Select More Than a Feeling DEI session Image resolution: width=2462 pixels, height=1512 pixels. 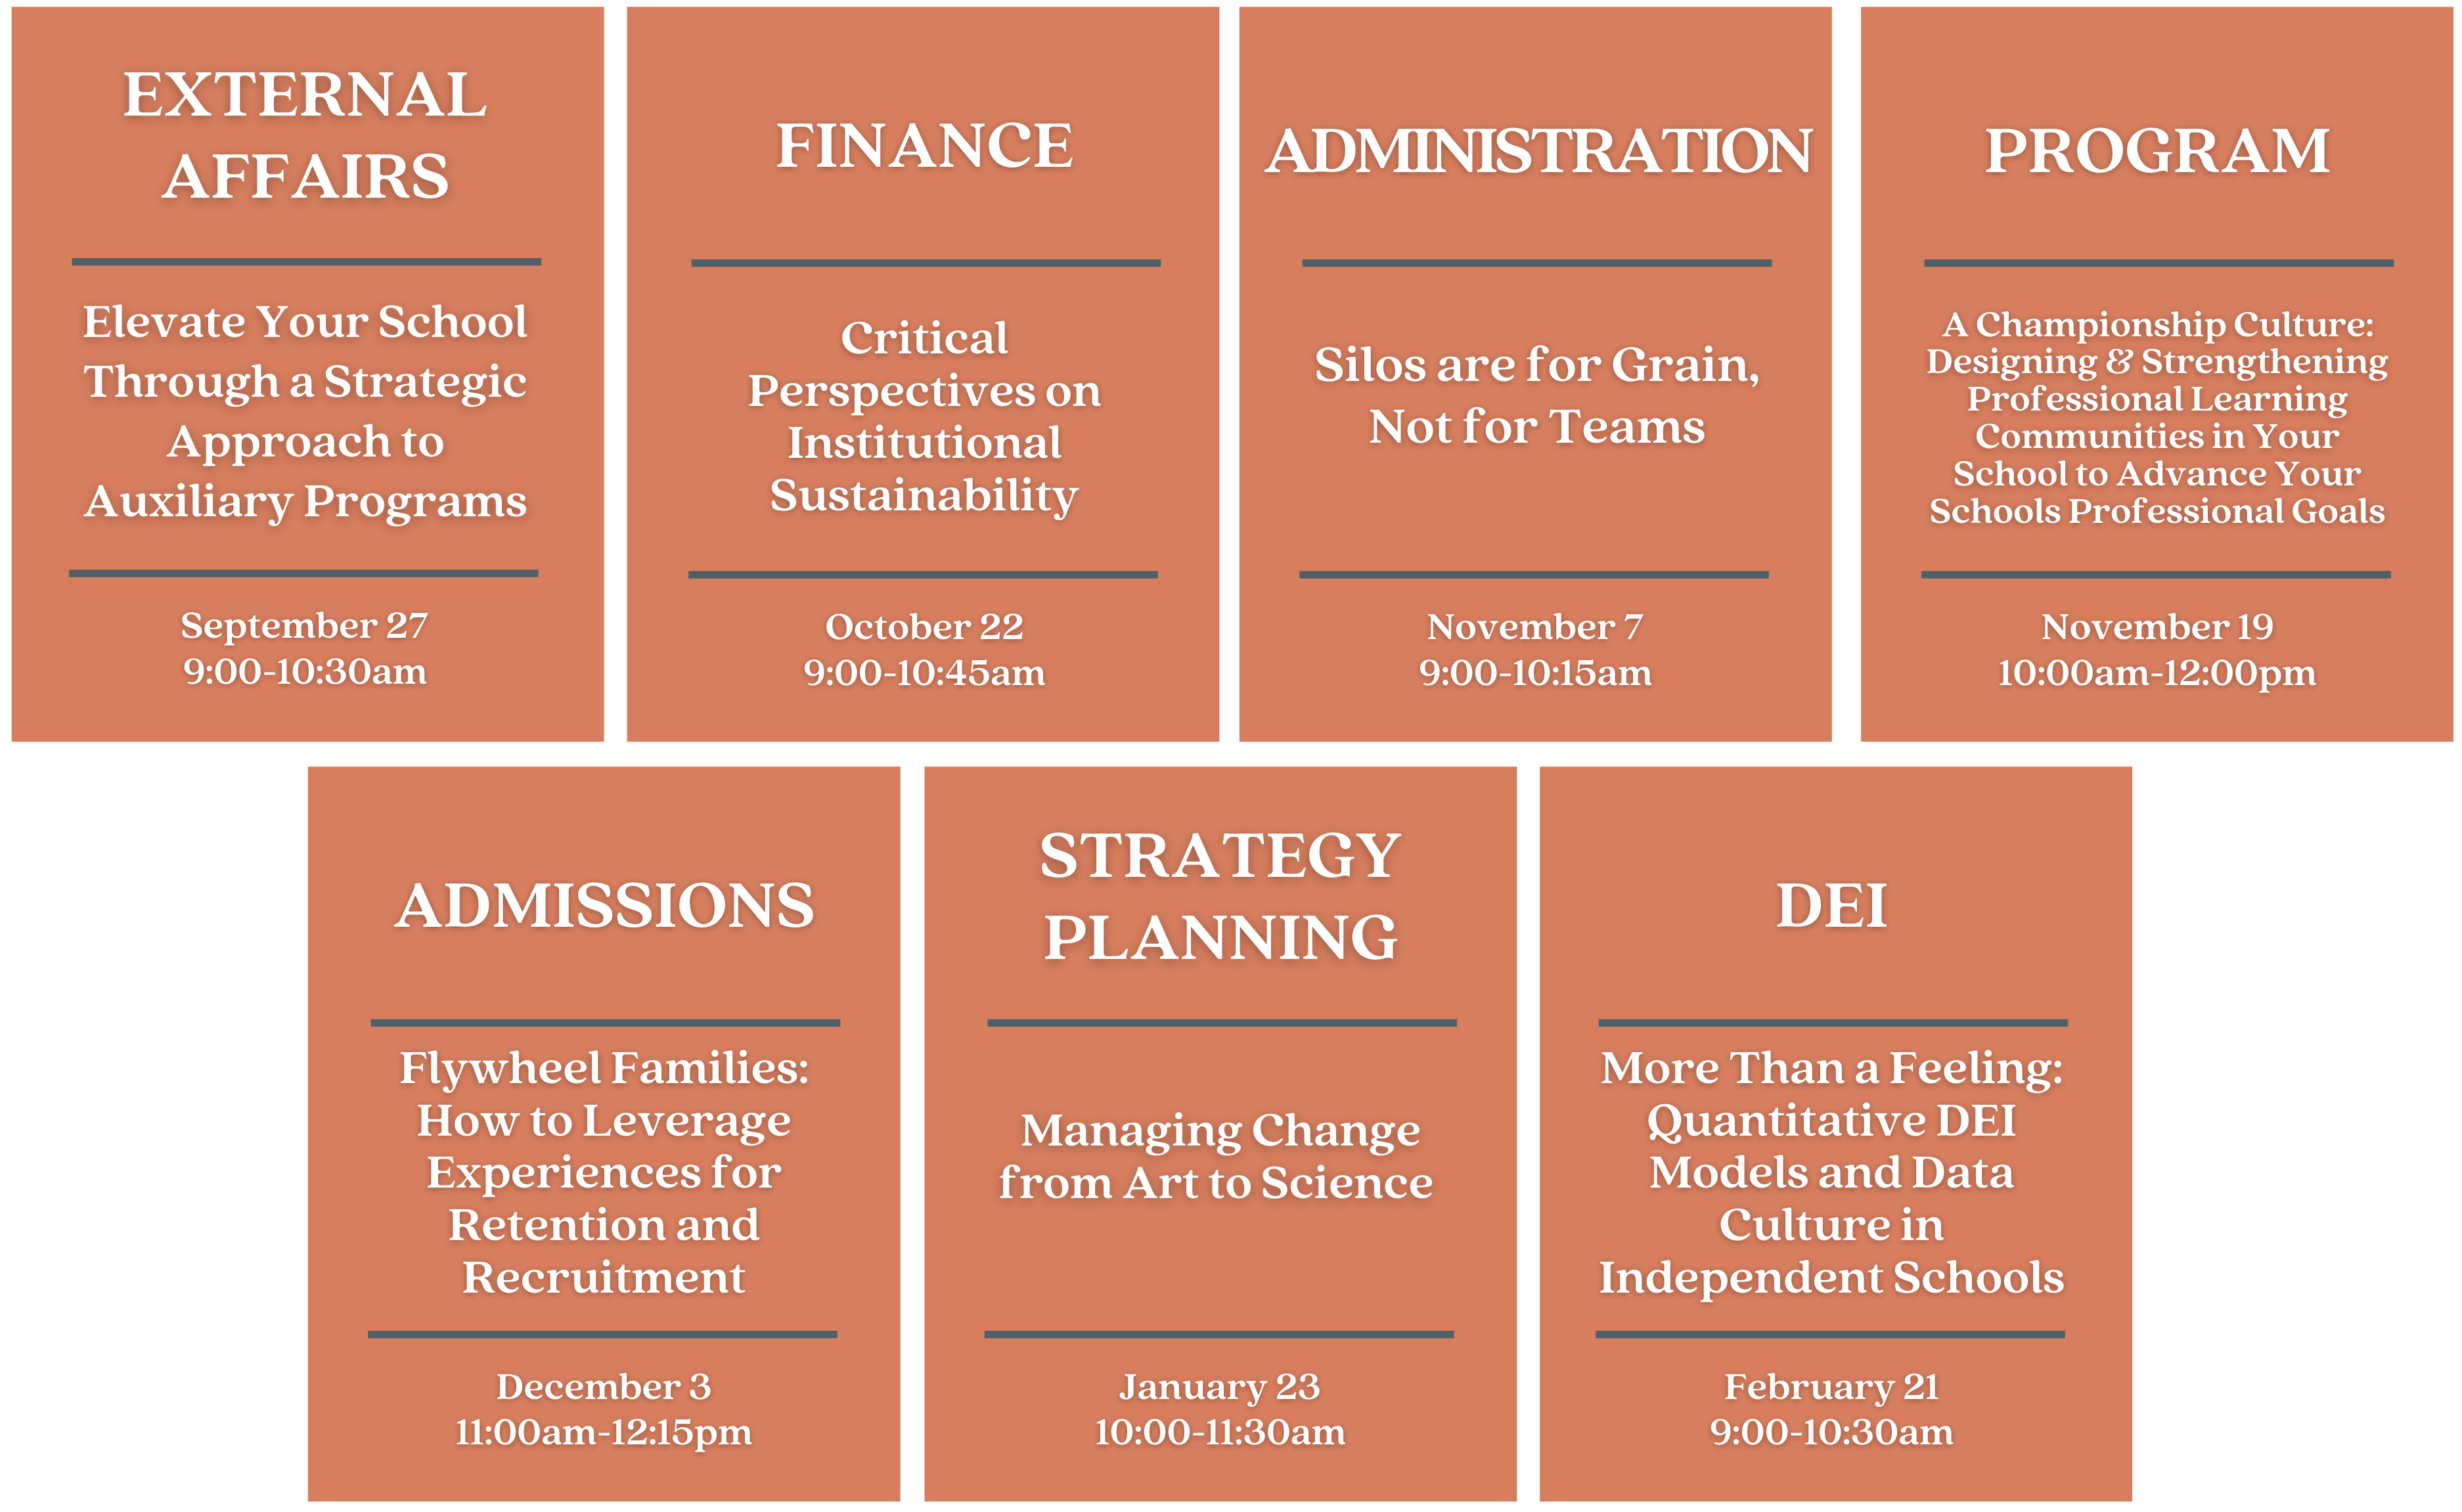tap(1831, 1172)
